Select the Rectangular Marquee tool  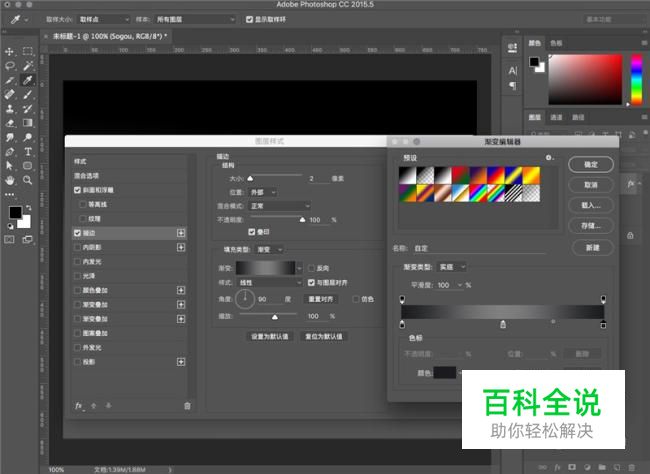(x=27, y=51)
